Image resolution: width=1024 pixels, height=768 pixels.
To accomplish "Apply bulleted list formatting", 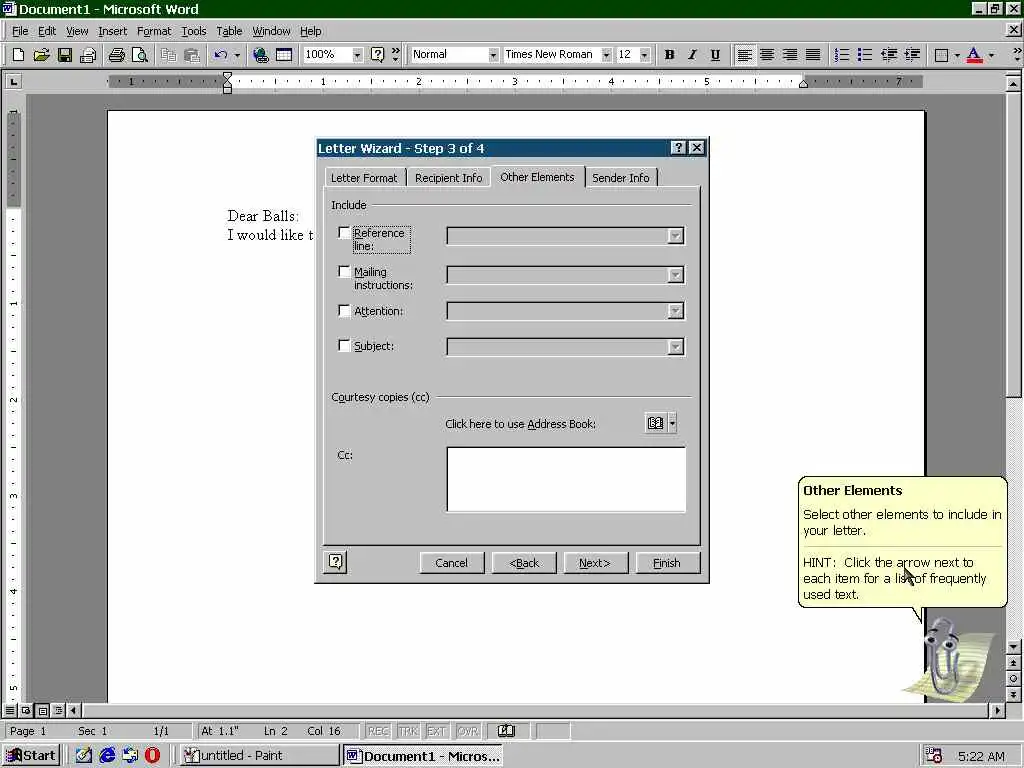I will pyautogui.click(x=865, y=55).
